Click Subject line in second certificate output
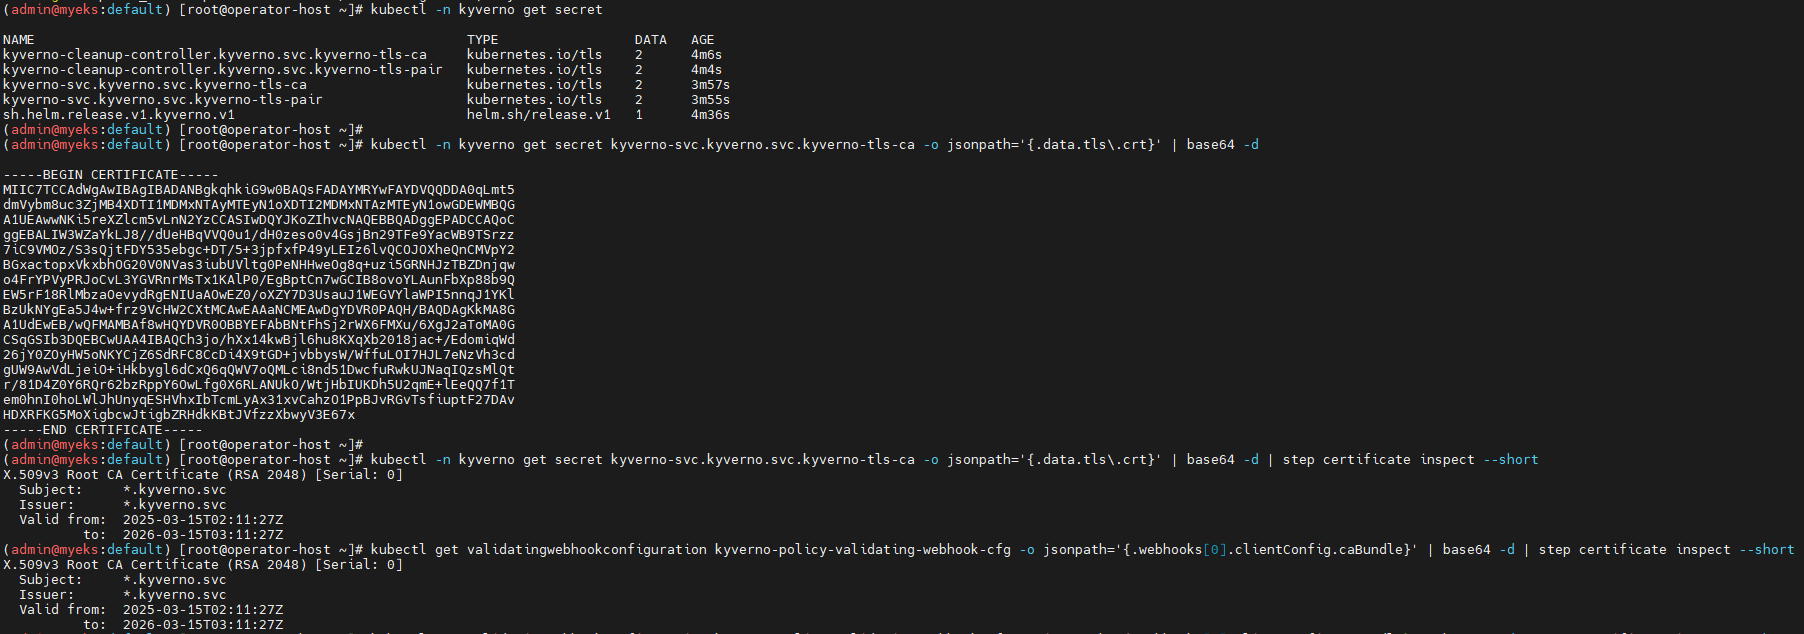Image resolution: width=1804 pixels, height=634 pixels. (x=123, y=580)
